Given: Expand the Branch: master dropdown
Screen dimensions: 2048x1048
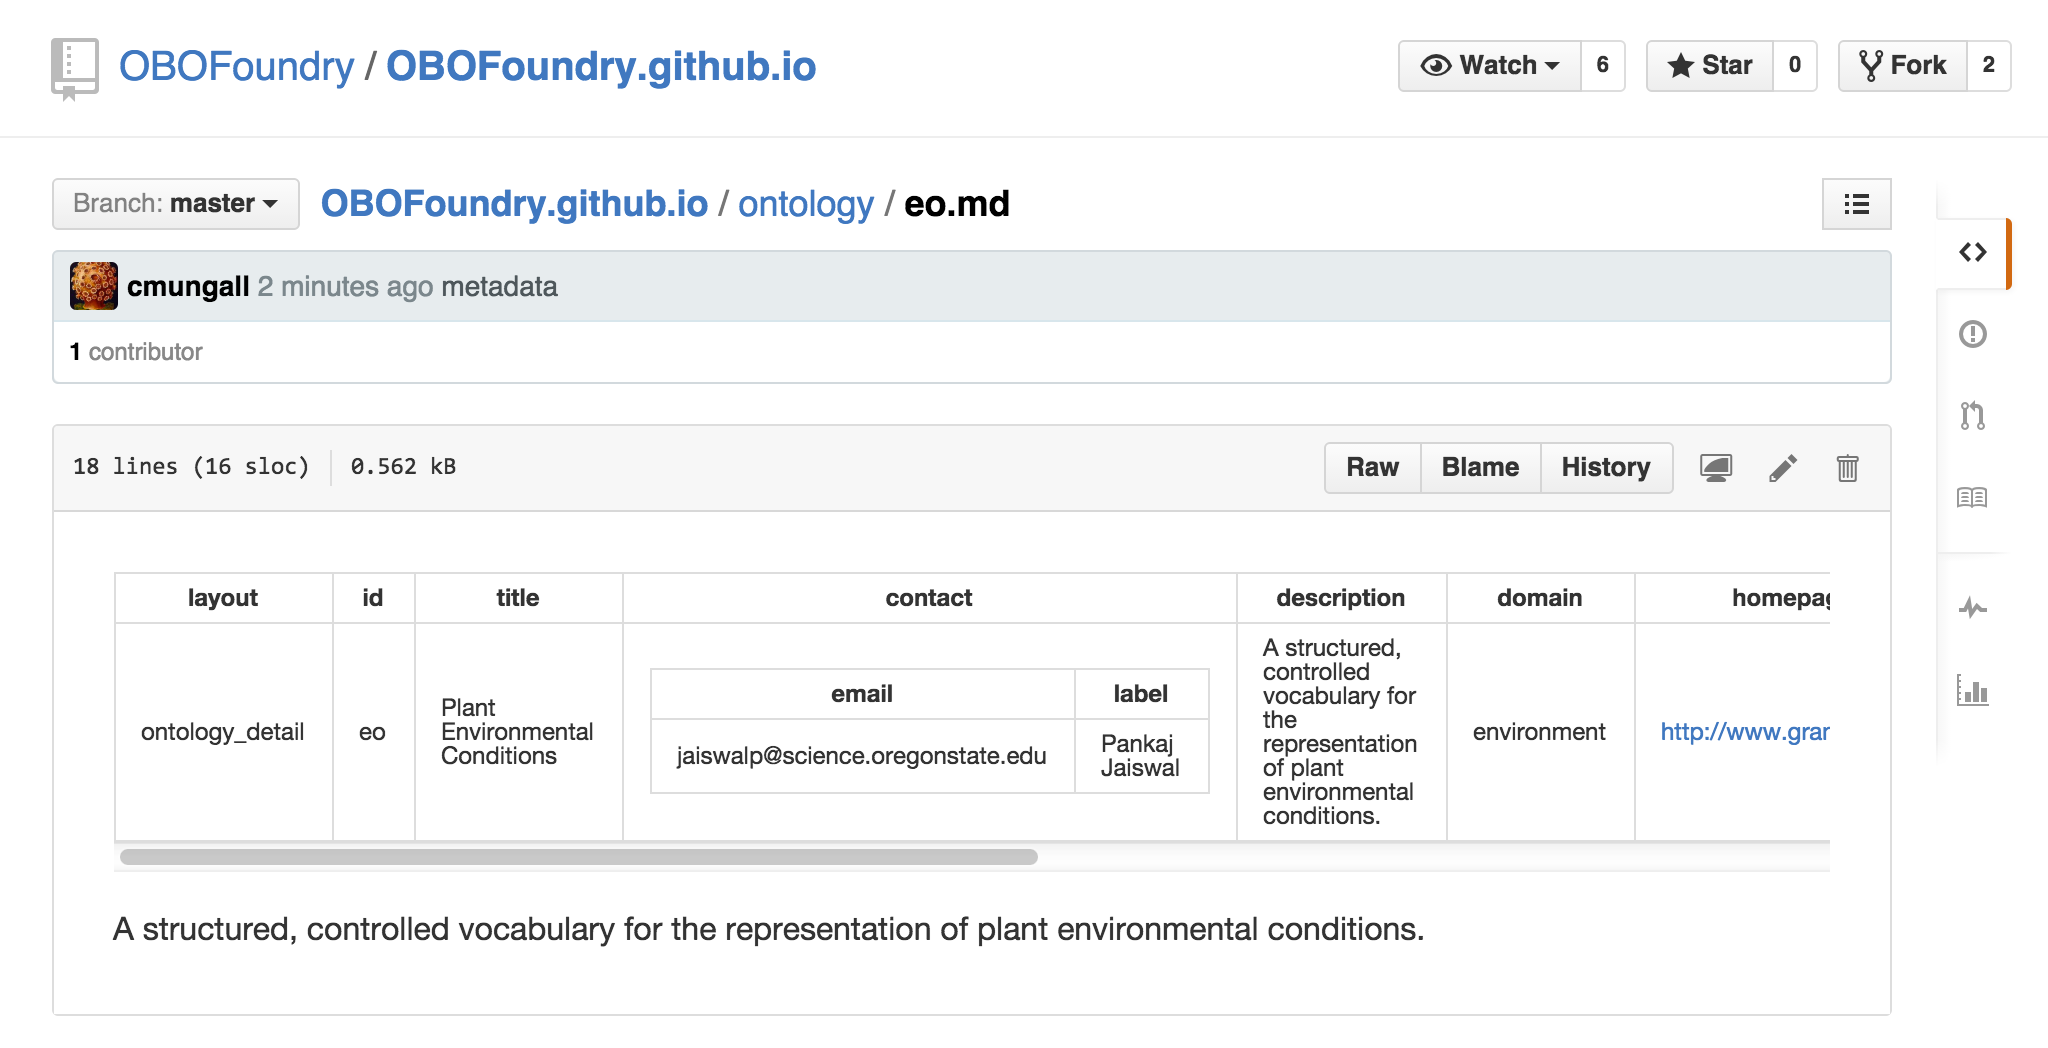Looking at the screenshot, I should (x=176, y=204).
